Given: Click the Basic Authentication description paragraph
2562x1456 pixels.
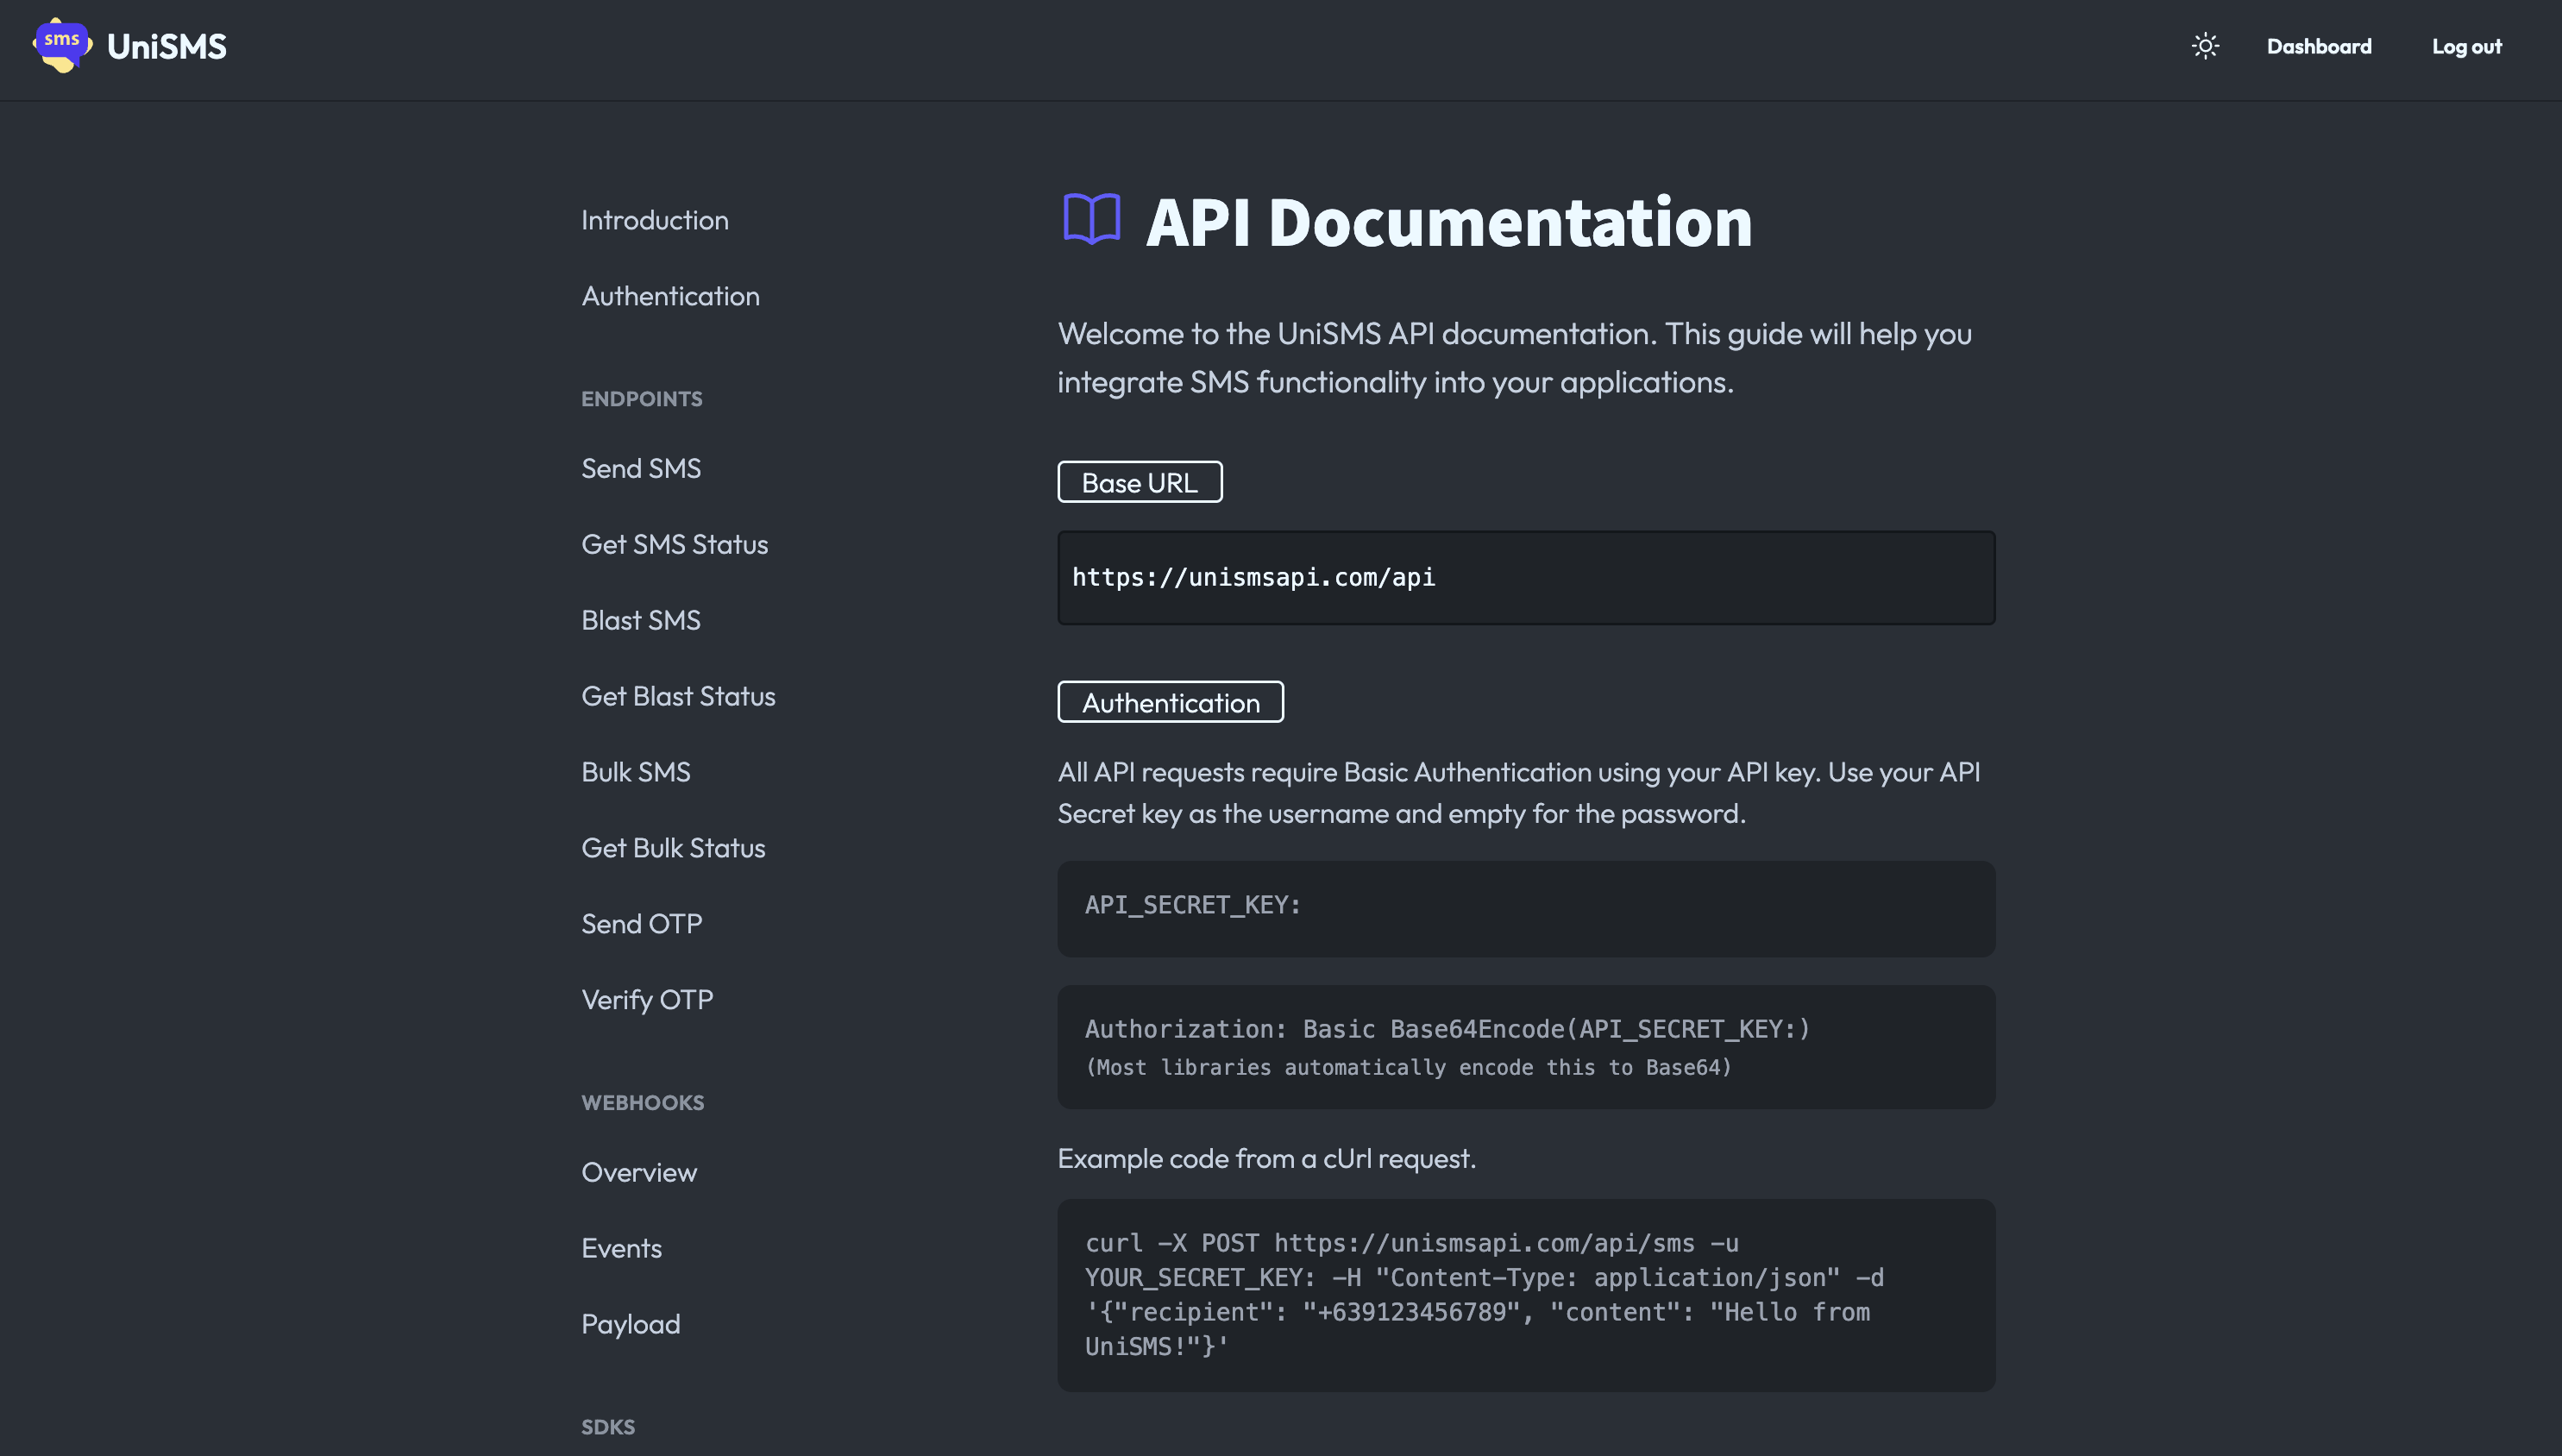Looking at the screenshot, I should [x=1519, y=792].
